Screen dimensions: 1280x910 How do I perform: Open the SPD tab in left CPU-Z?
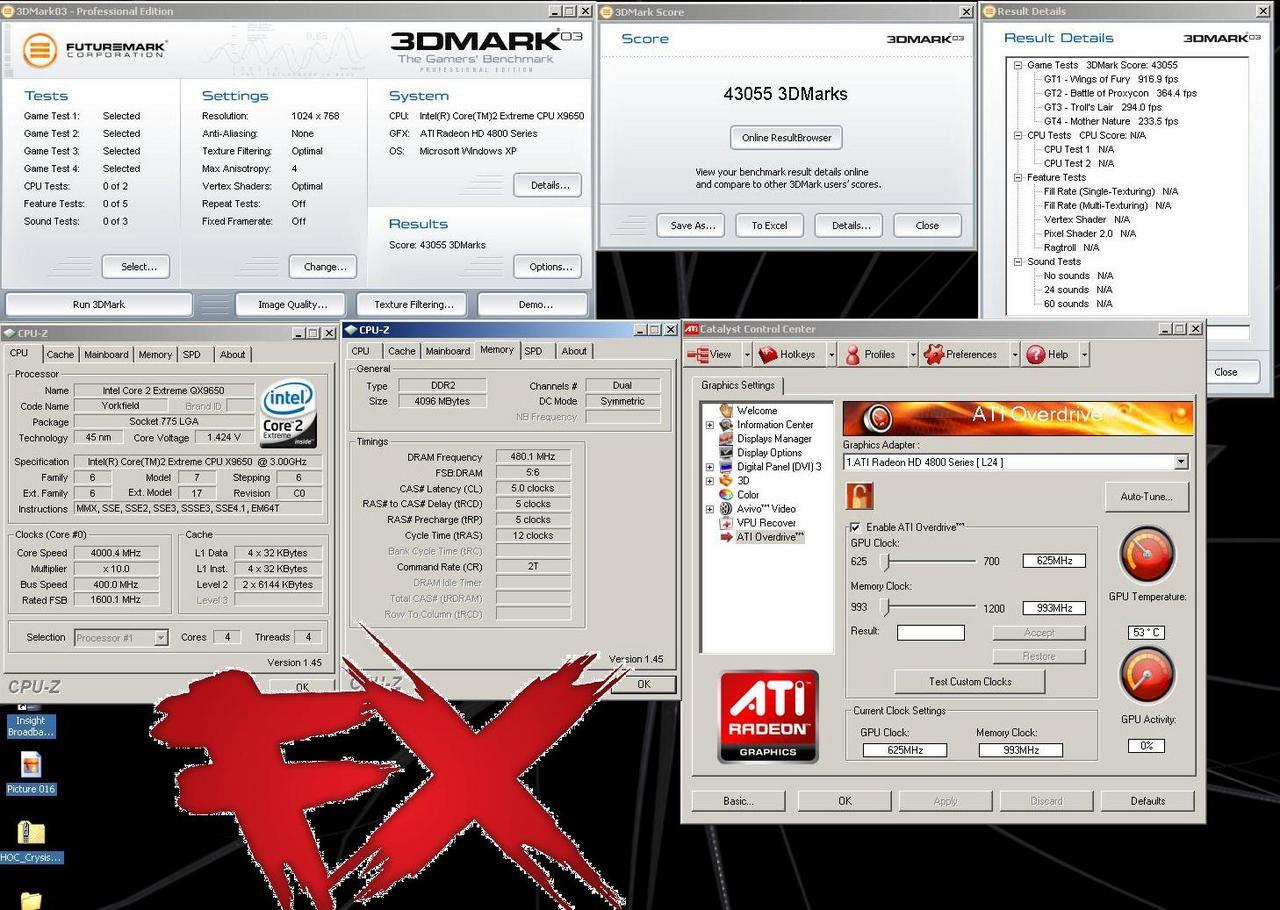point(191,354)
